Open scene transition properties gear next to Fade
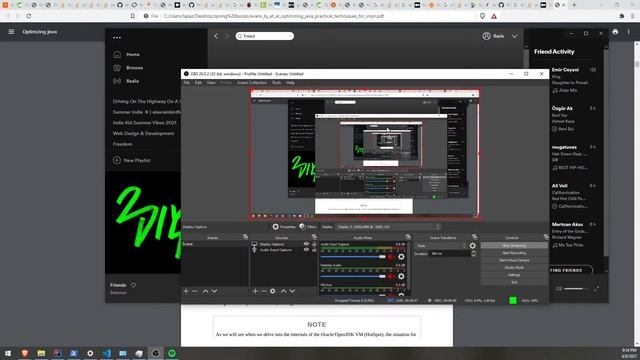The width and height of the screenshot is (640, 360). click(x=472, y=246)
